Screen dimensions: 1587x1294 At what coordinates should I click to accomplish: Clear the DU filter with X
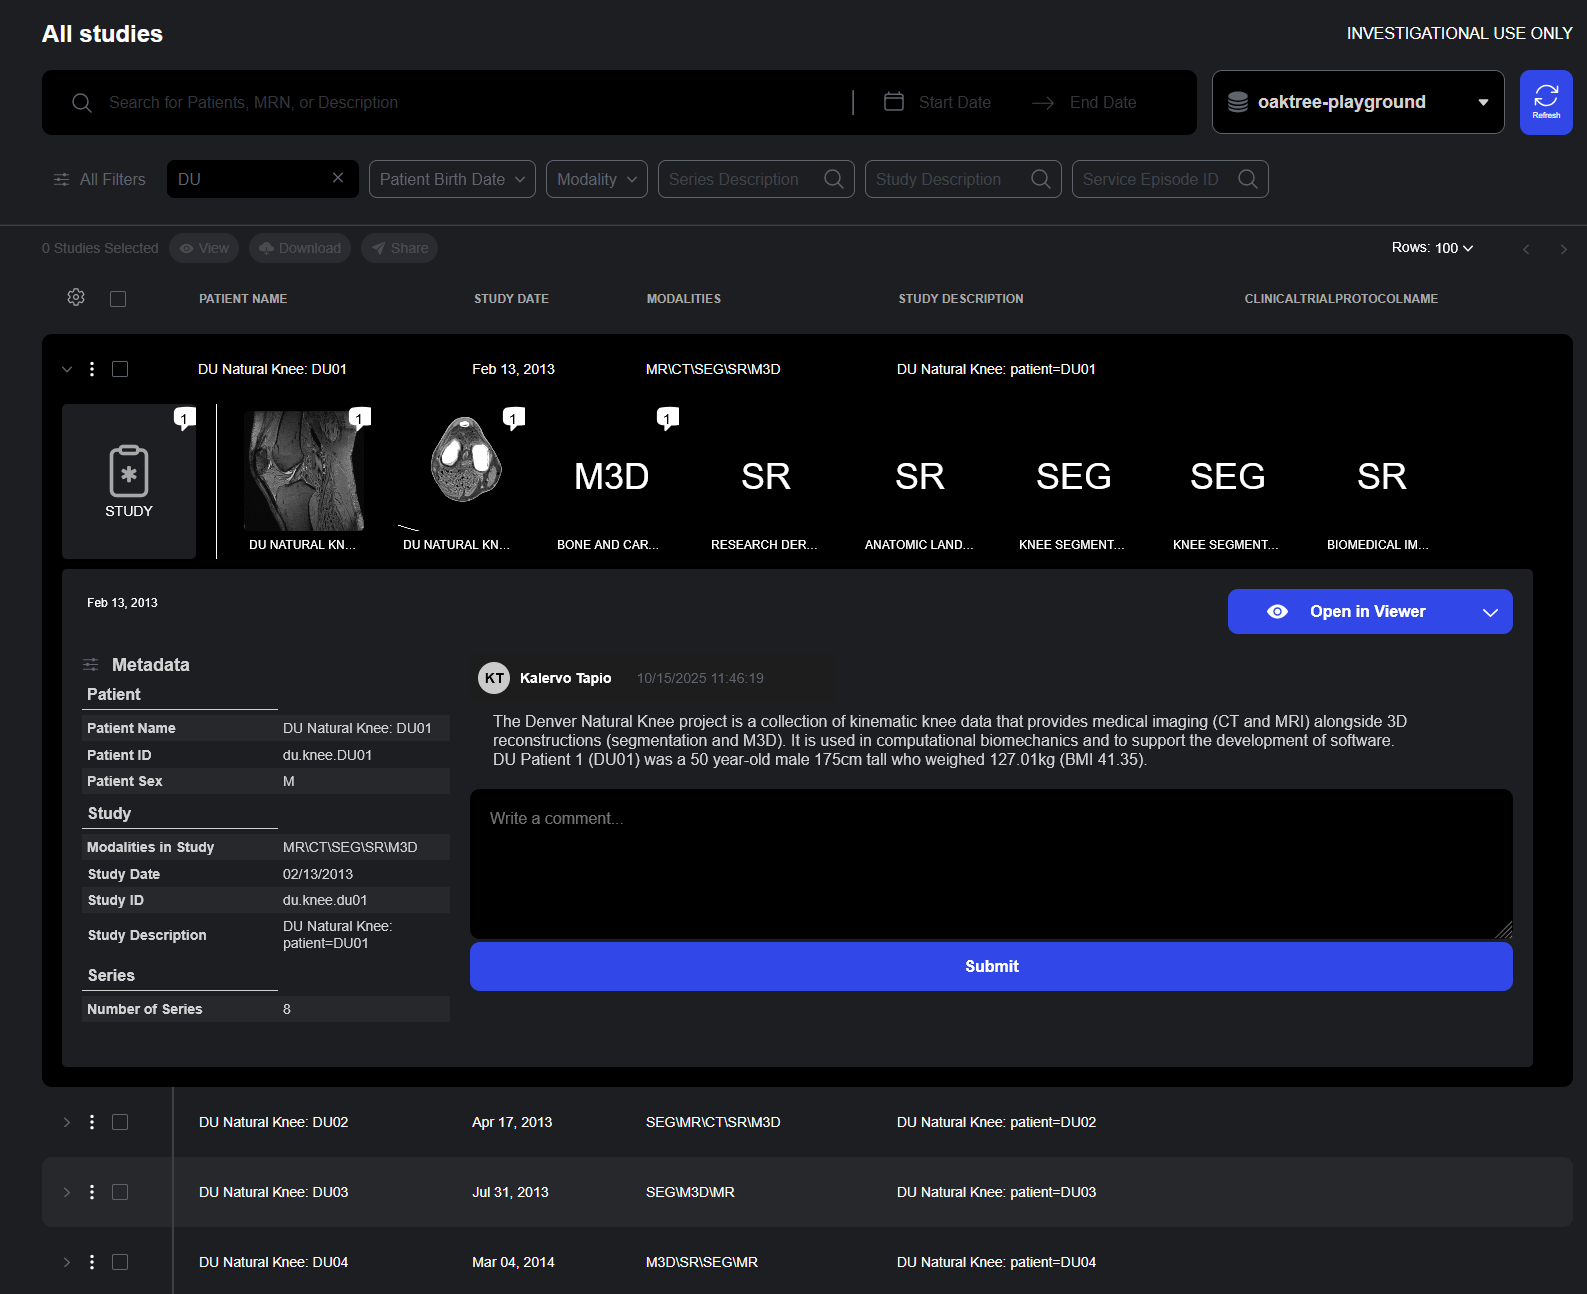(x=338, y=178)
